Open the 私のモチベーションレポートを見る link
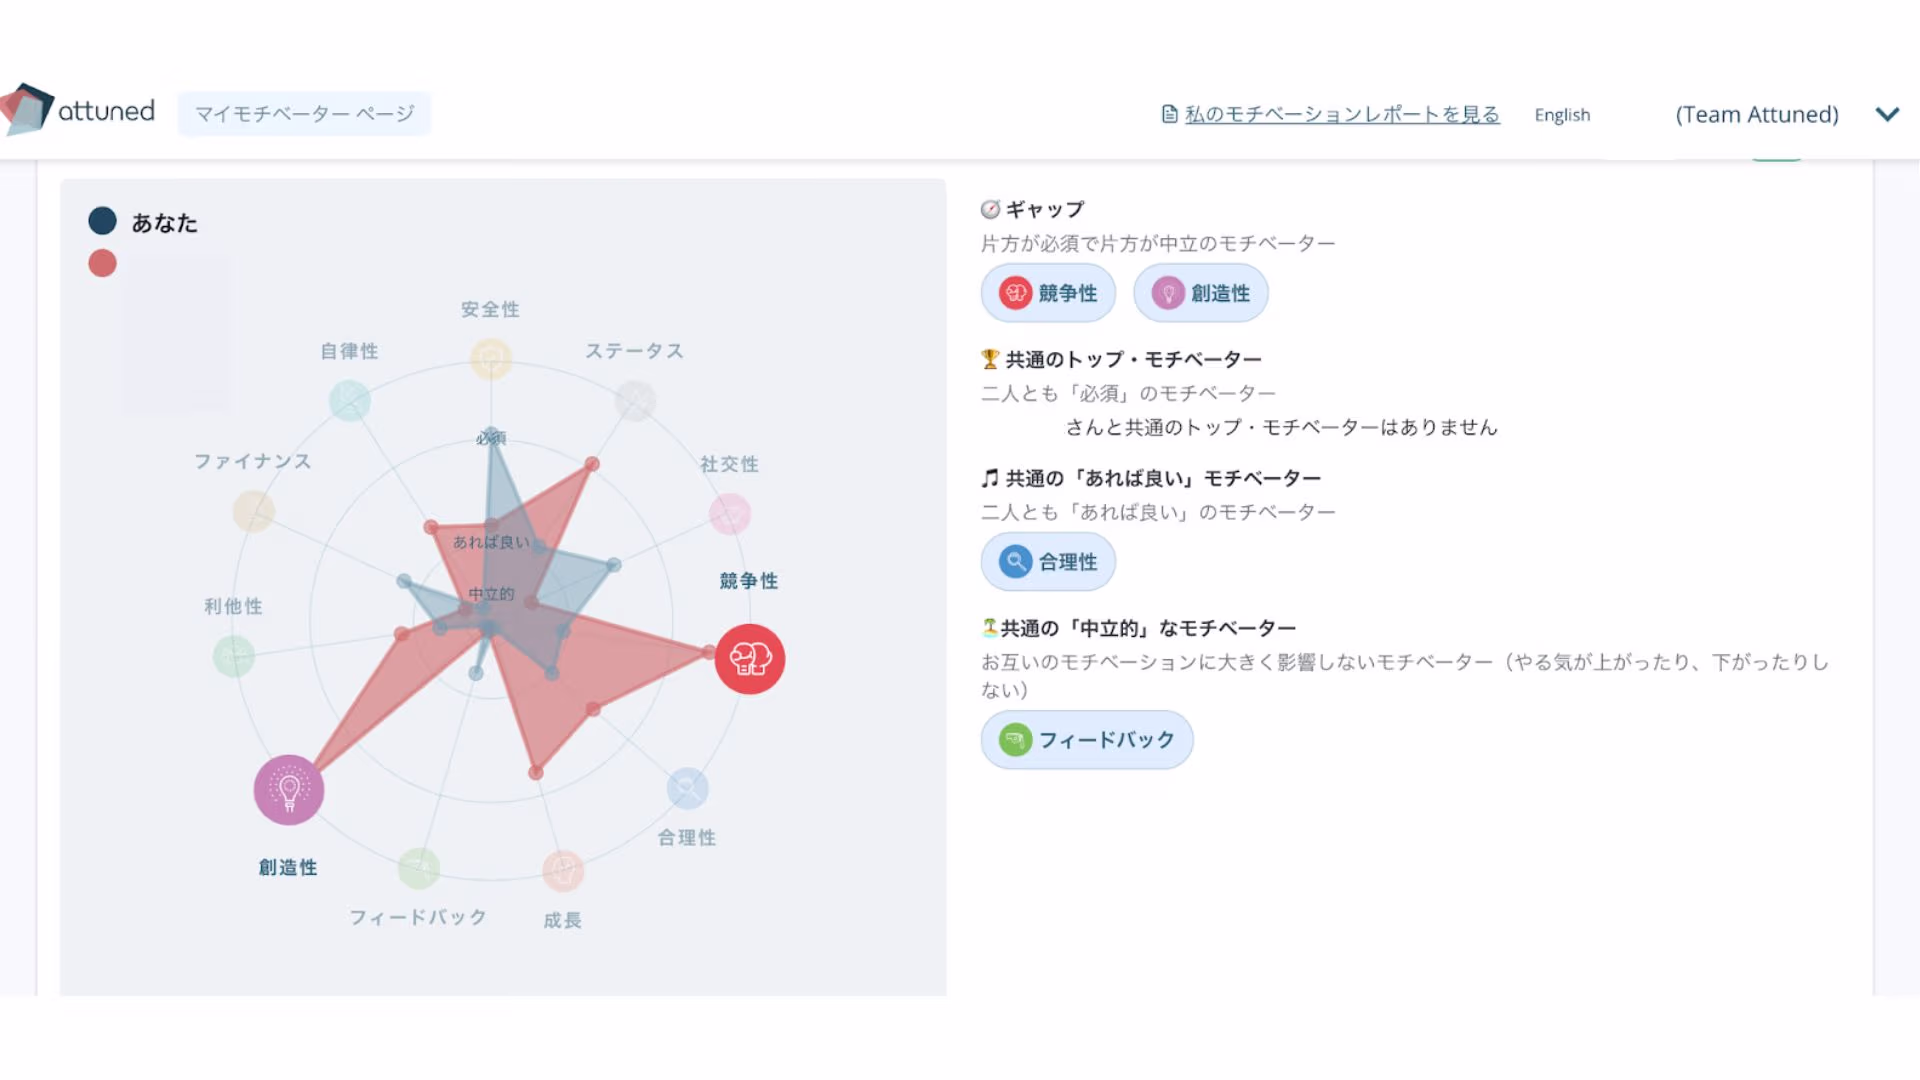The image size is (1920, 1080). coord(1342,114)
